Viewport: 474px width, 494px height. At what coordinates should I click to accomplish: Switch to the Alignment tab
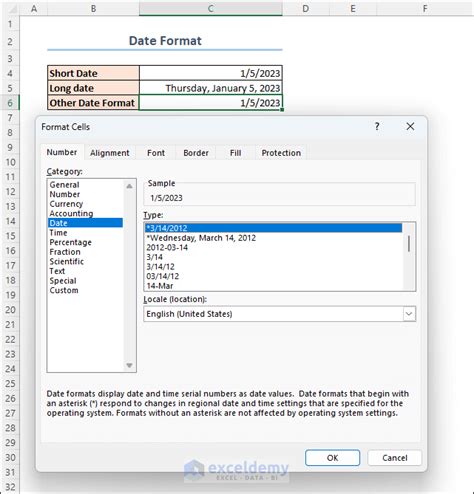tap(109, 153)
